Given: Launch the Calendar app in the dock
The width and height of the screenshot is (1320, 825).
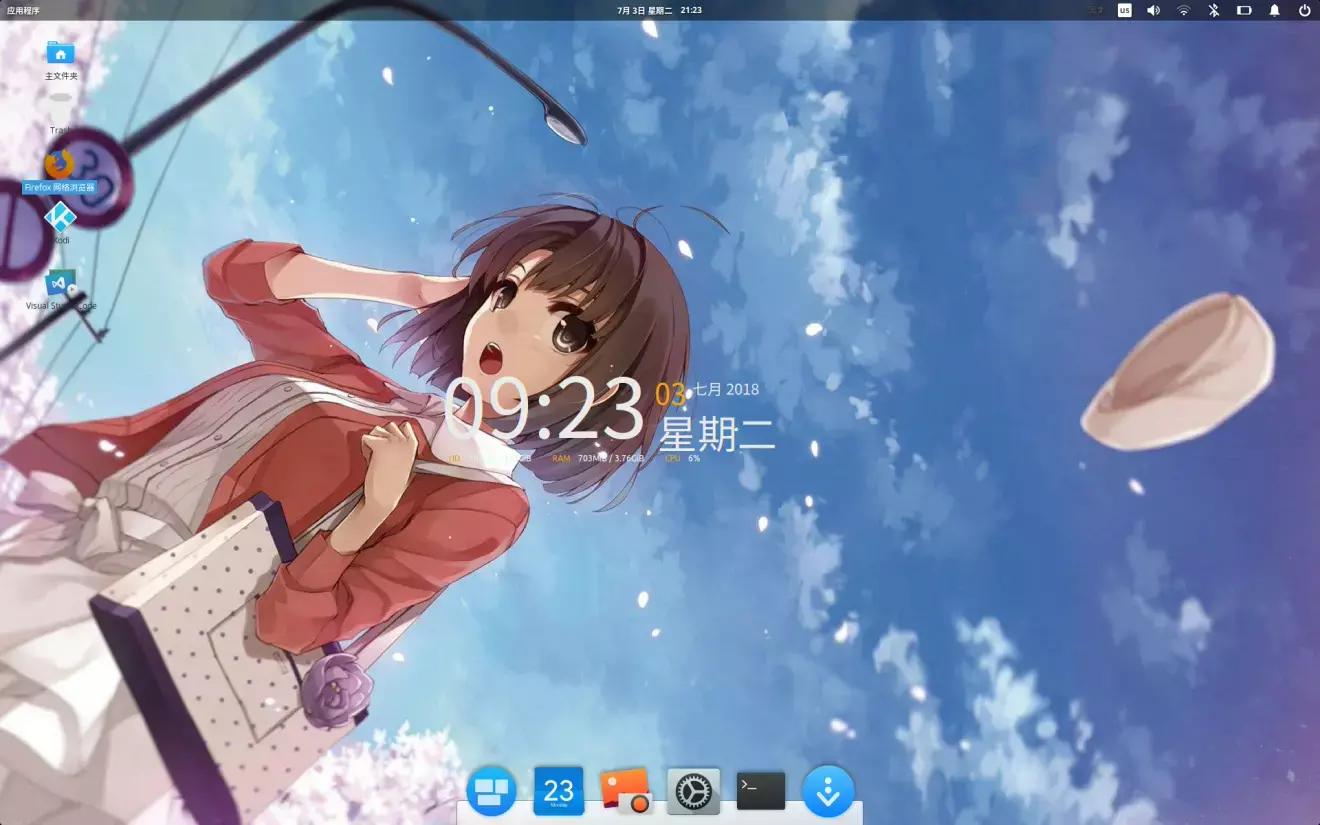Looking at the screenshot, I should click(558, 791).
